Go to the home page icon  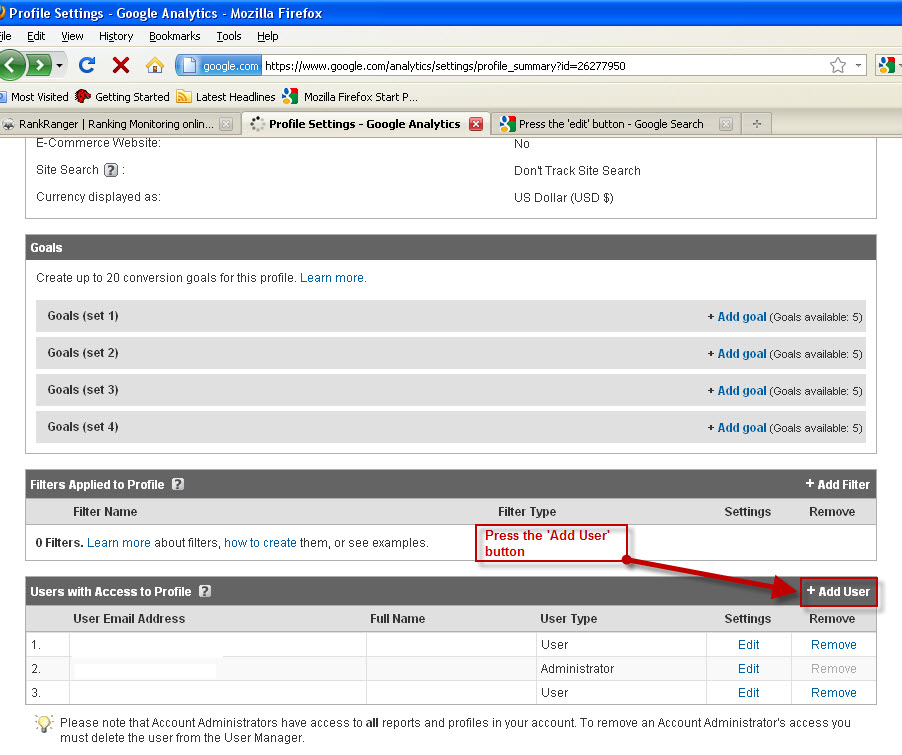tap(154, 65)
